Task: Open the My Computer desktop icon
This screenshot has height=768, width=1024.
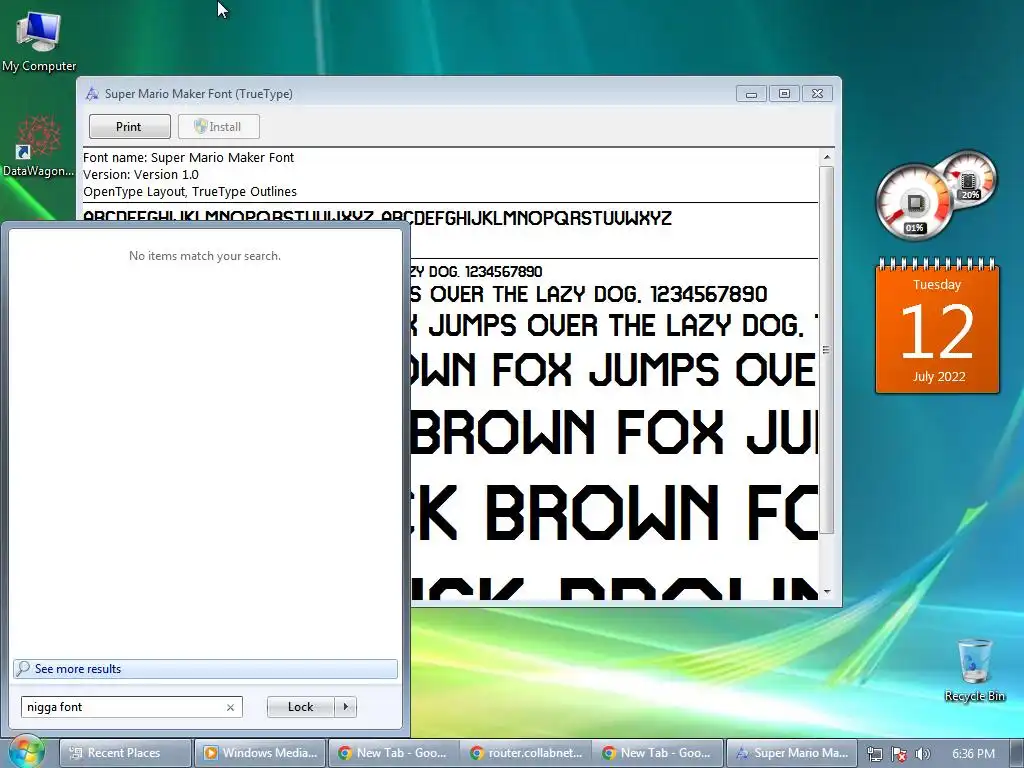Action: tap(39, 40)
